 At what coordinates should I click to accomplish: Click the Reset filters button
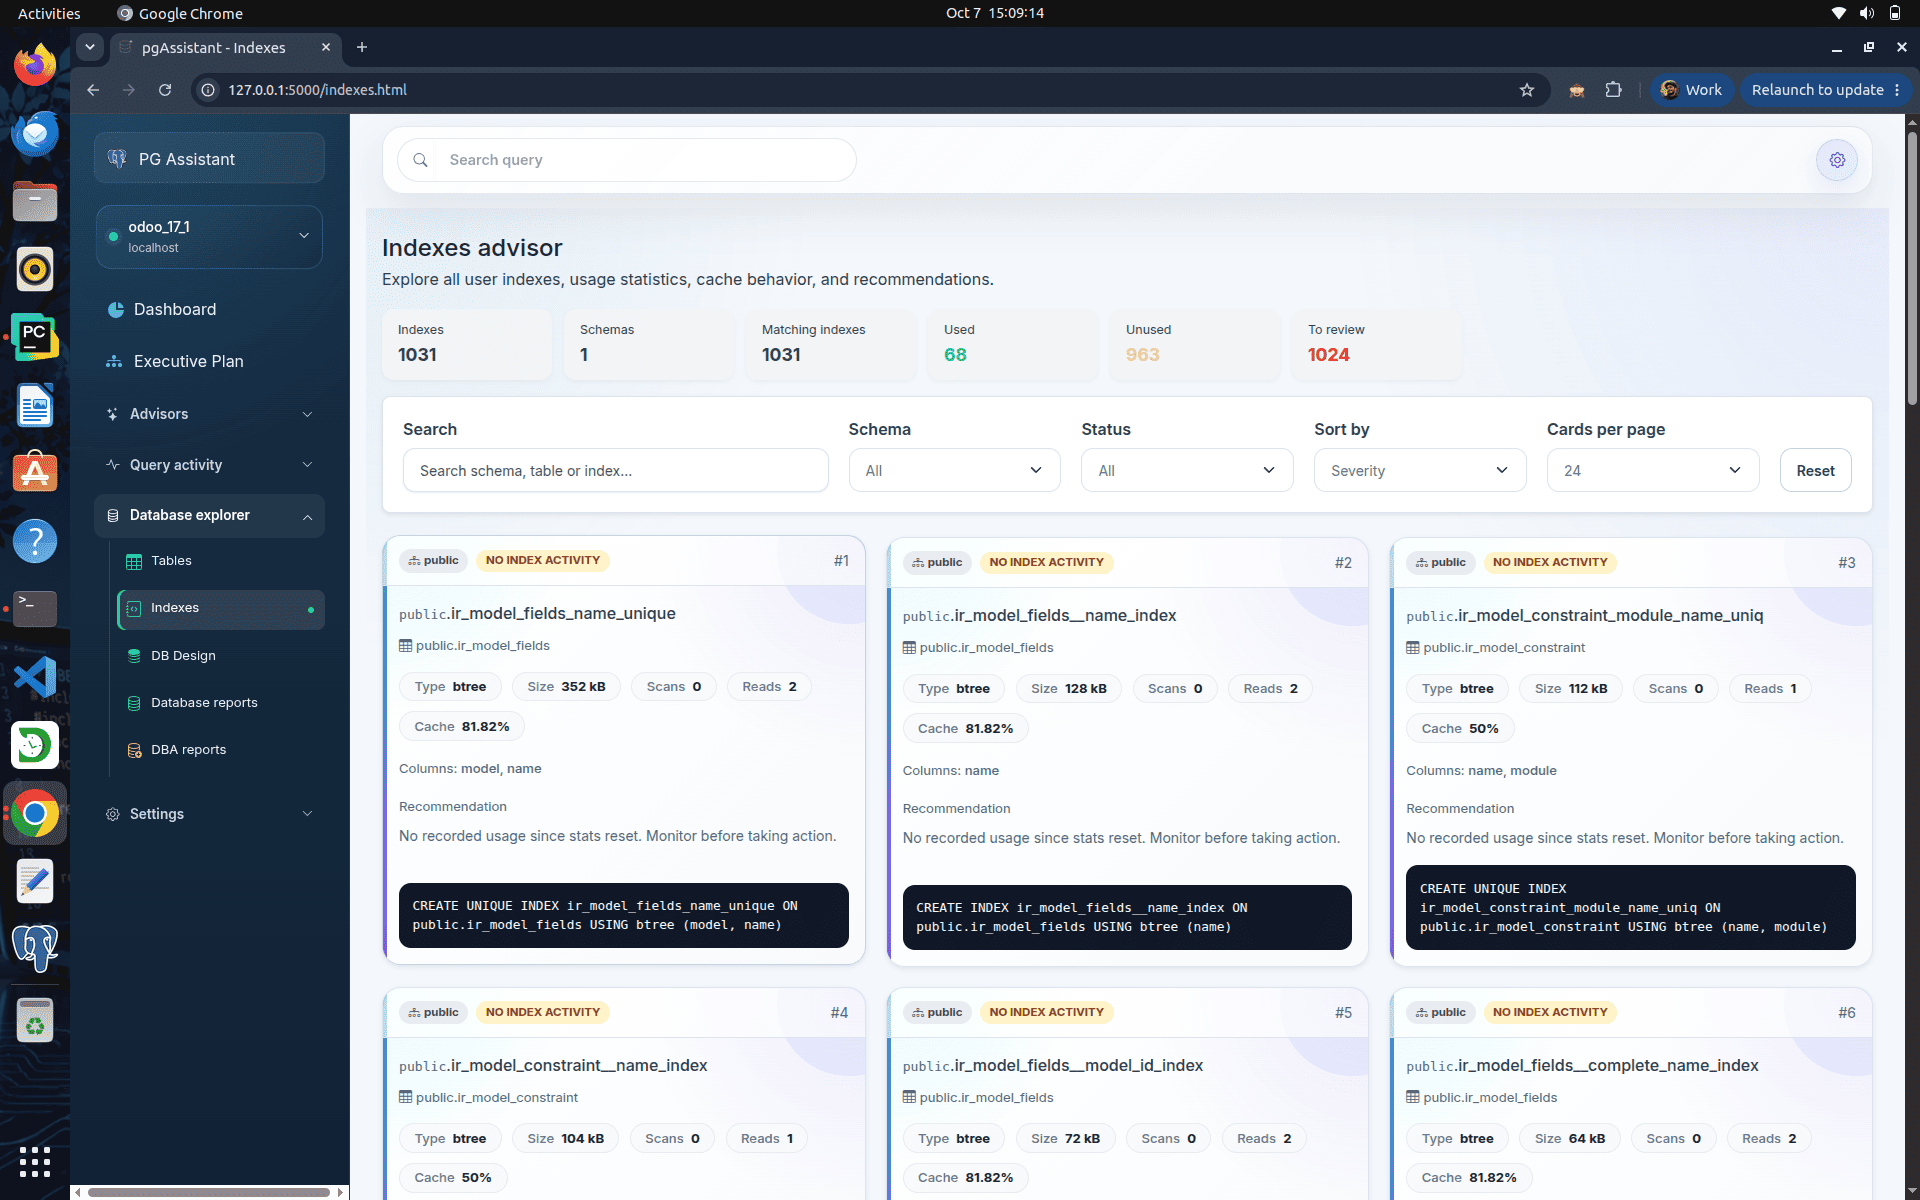point(1815,471)
